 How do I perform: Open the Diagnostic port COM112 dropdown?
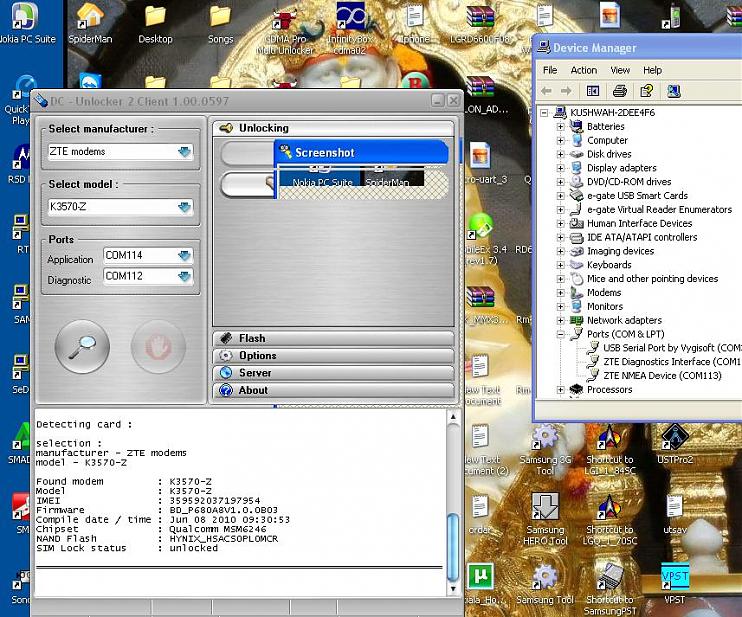pyautogui.click(x=184, y=277)
